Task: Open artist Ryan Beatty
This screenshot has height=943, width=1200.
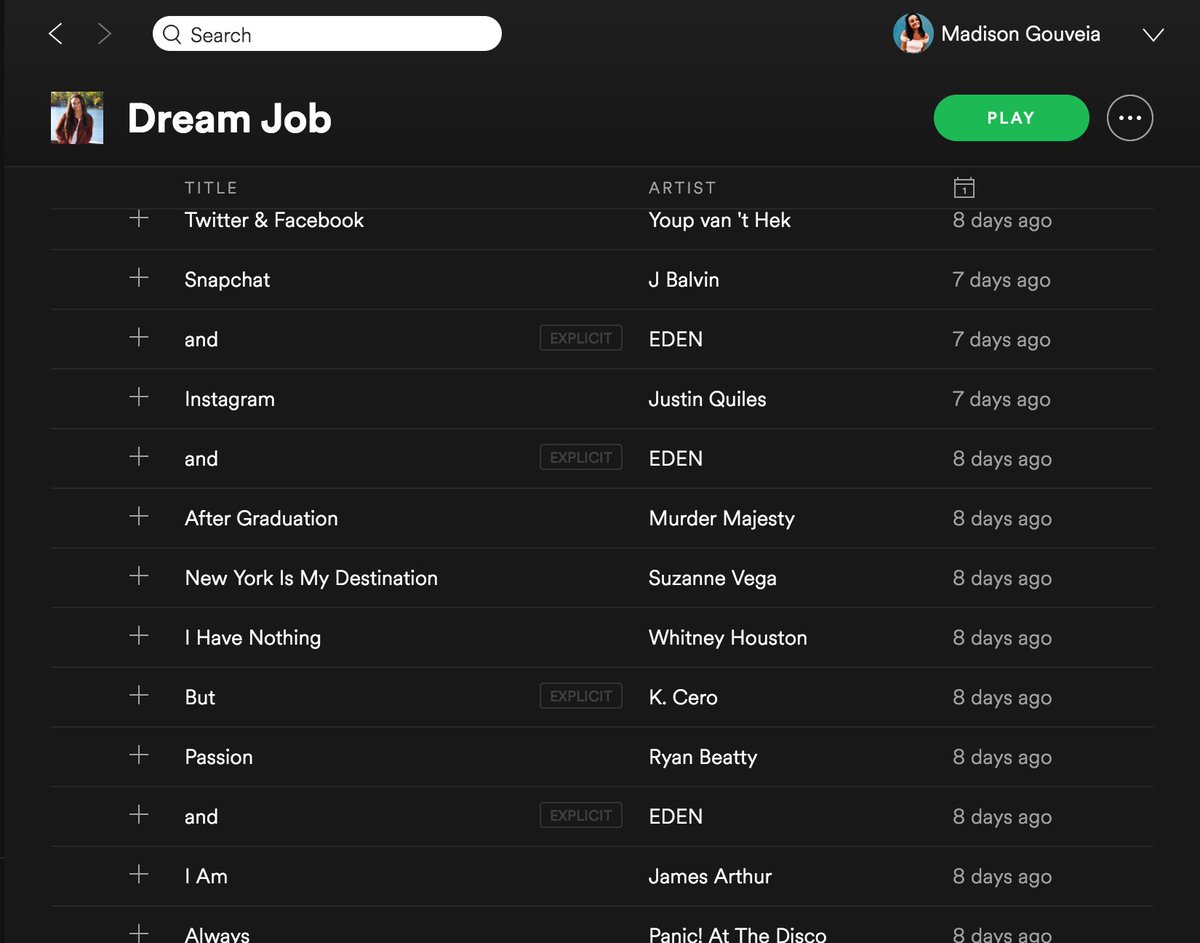Action: click(702, 757)
